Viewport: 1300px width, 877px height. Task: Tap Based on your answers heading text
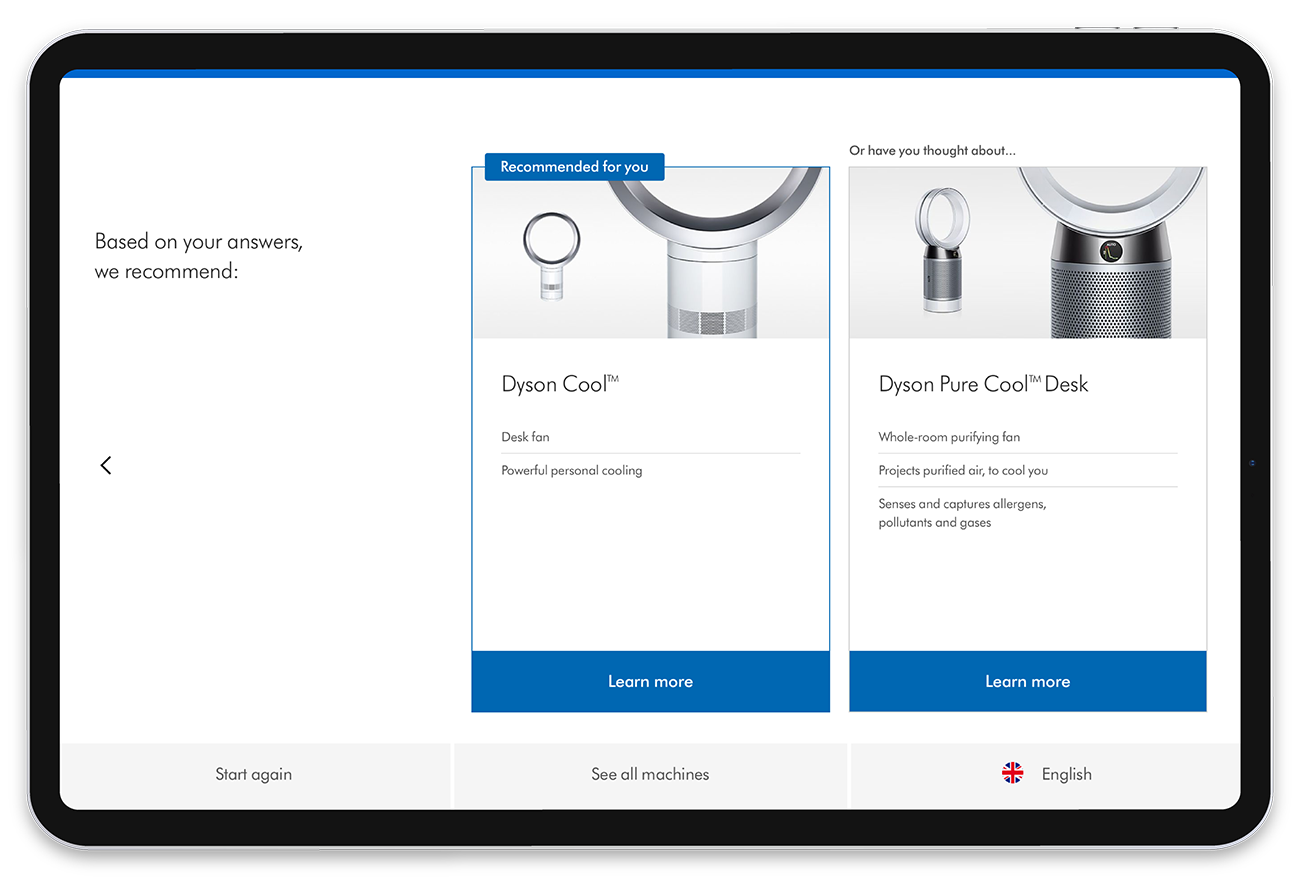coord(199,256)
